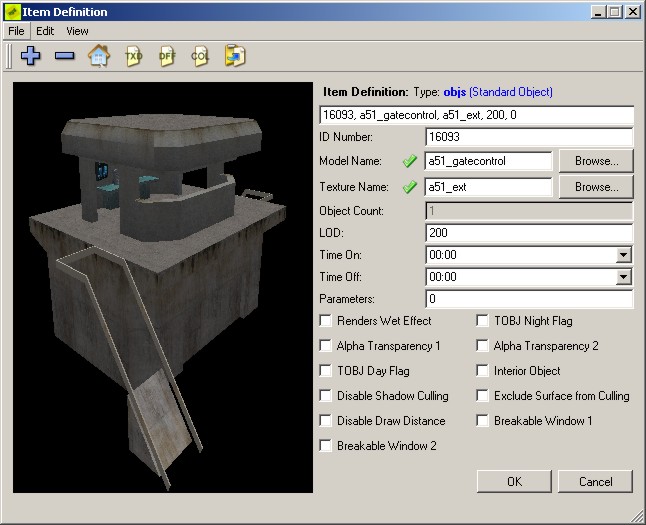Click the blue plus add icon
This screenshot has height=525, width=646.
[x=31, y=56]
